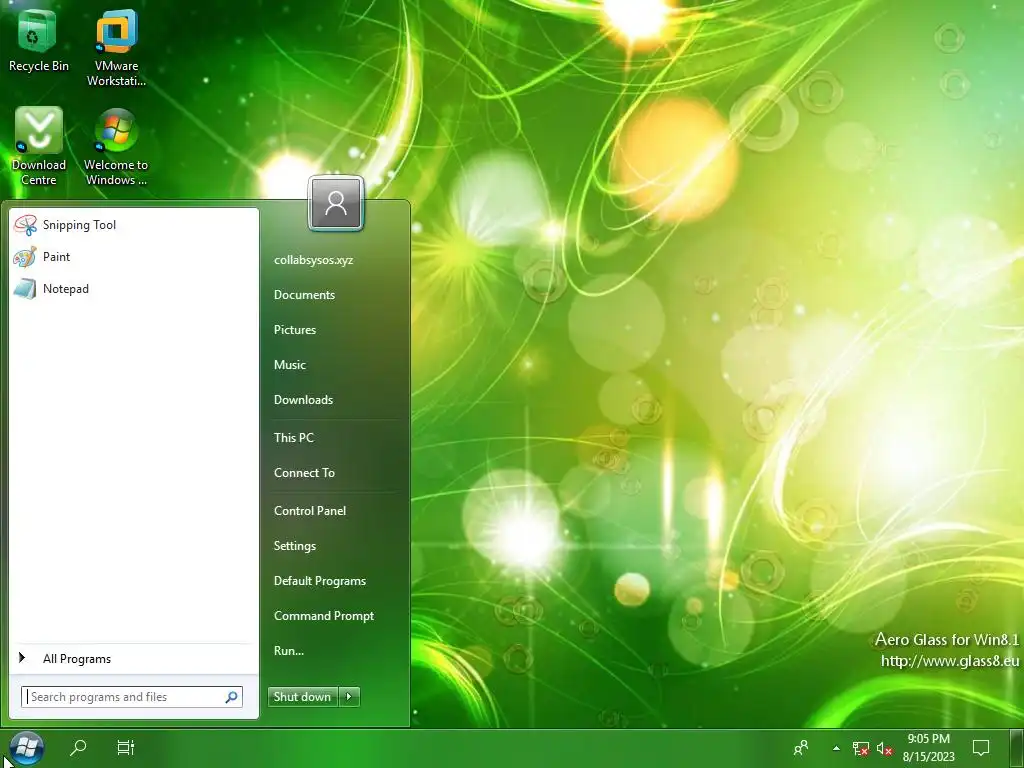
Task: Click the Start orb button
Action: pos(27,748)
